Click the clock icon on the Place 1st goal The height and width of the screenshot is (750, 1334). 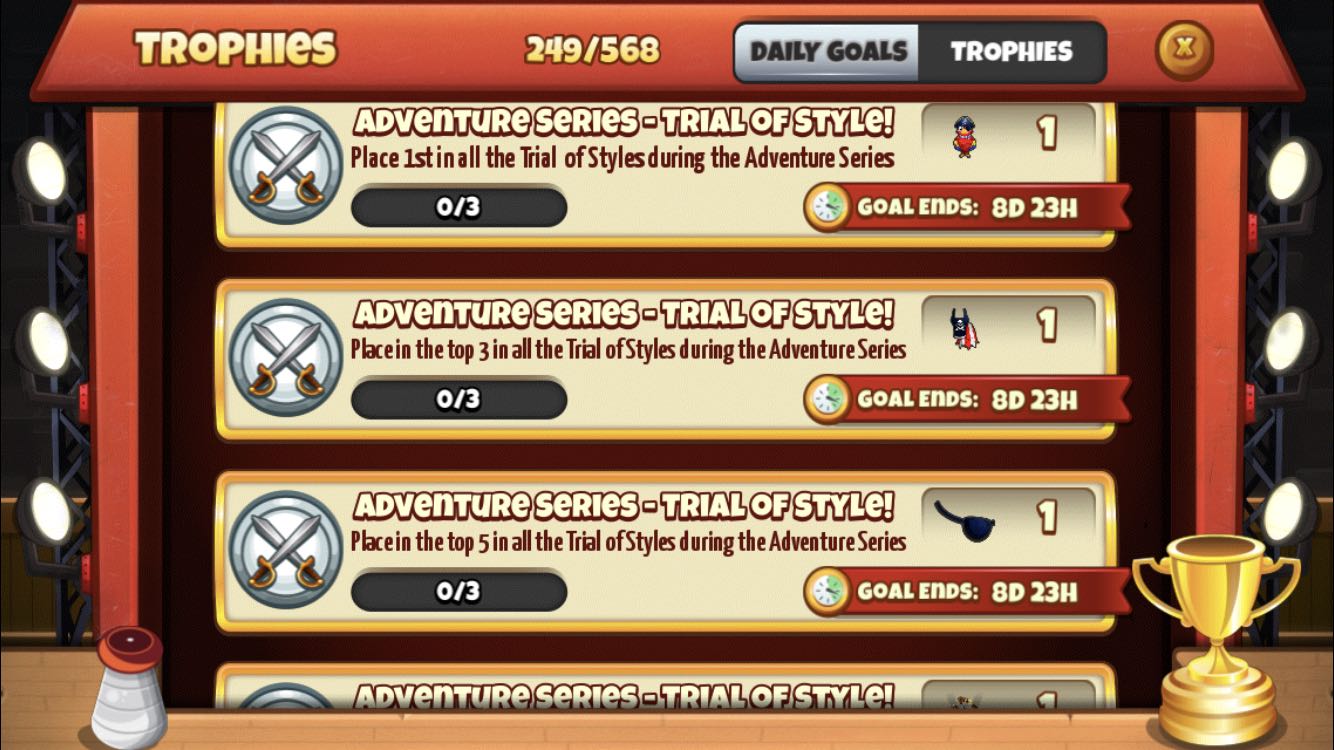tap(828, 207)
